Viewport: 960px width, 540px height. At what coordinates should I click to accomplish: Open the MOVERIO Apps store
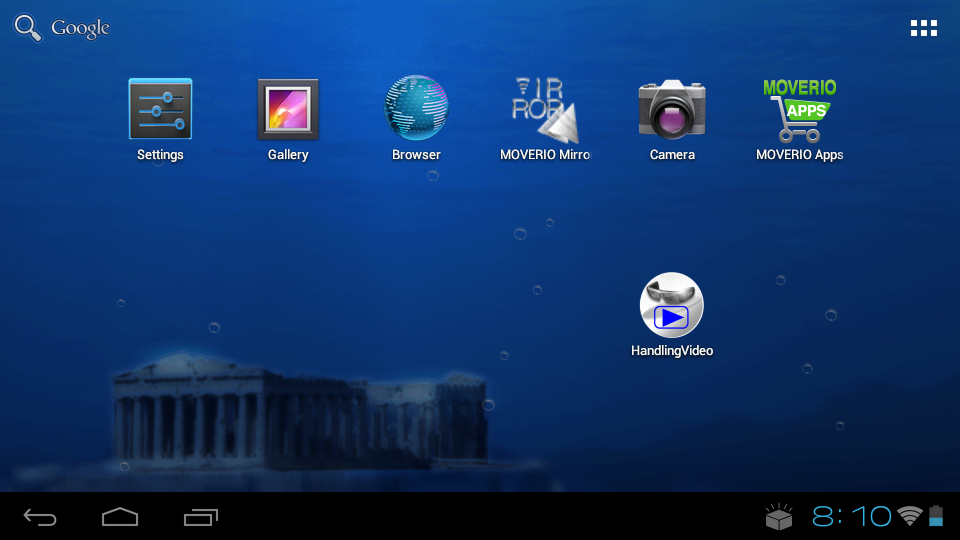click(x=800, y=111)
